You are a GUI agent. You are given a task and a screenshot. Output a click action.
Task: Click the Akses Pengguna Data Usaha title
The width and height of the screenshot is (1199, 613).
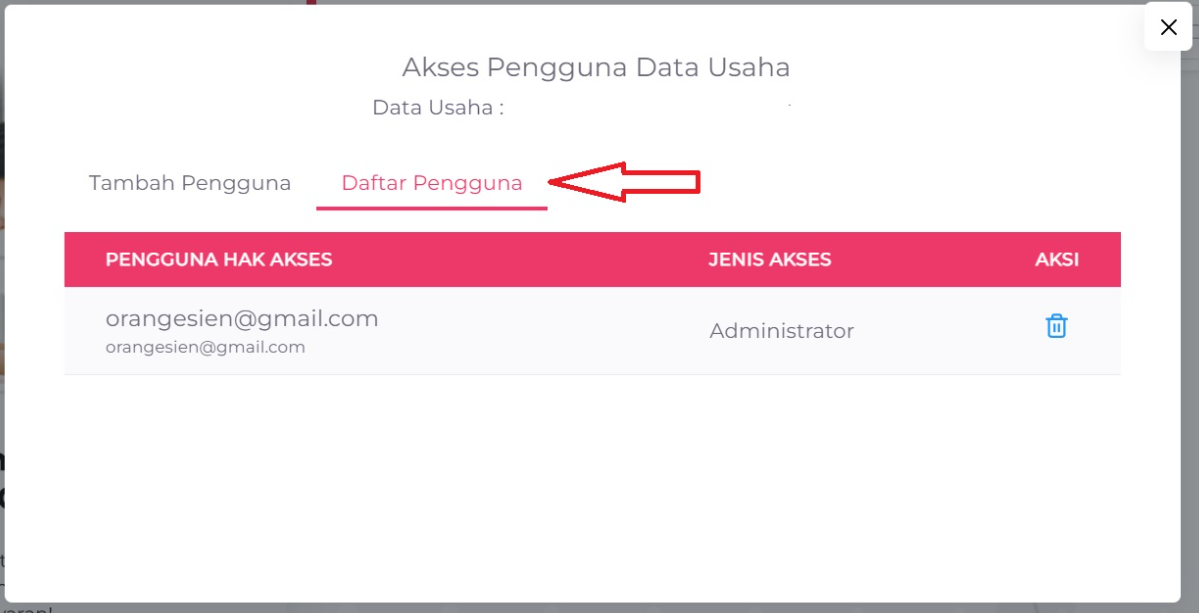point(596,67)
